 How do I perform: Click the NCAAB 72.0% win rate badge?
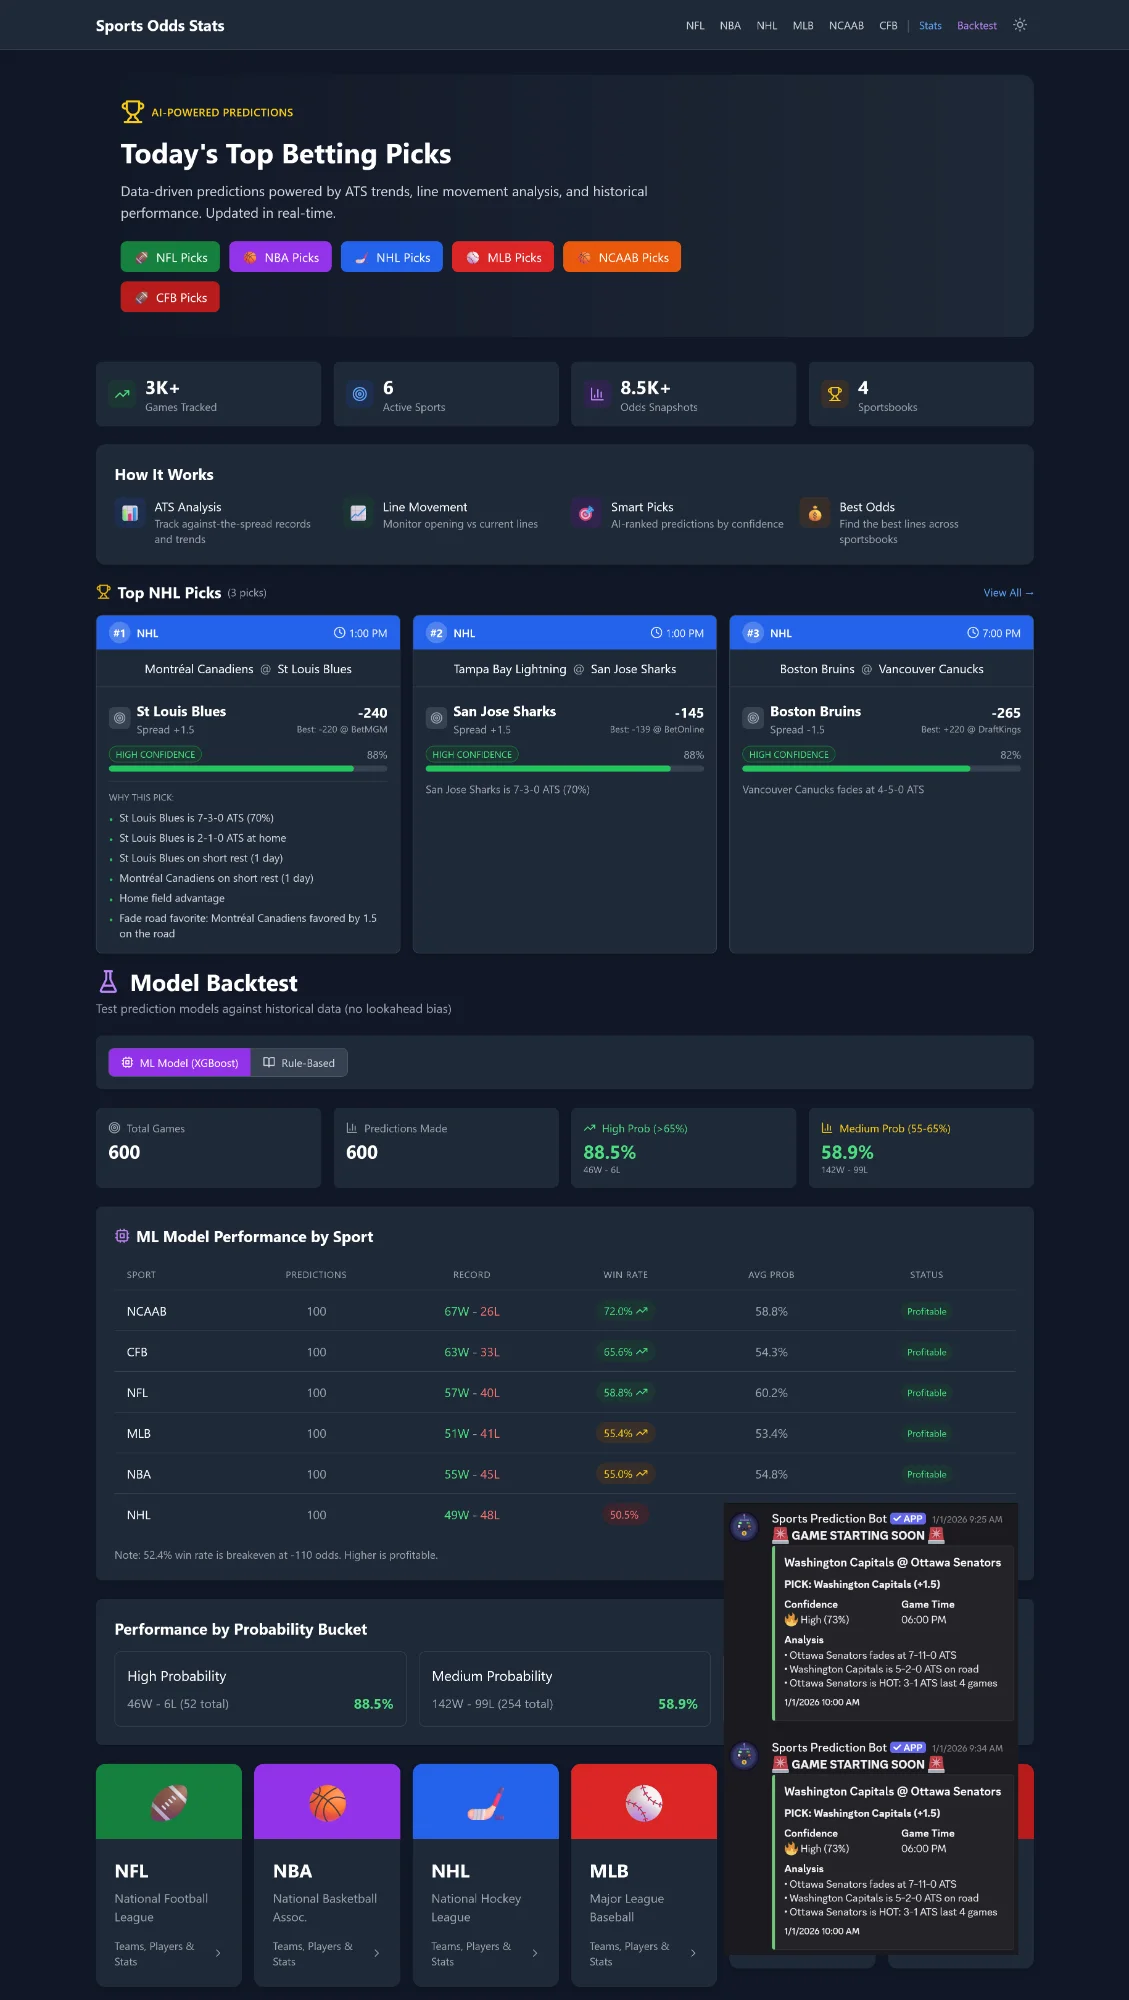pyautogui.click(x=625, y=1311)
